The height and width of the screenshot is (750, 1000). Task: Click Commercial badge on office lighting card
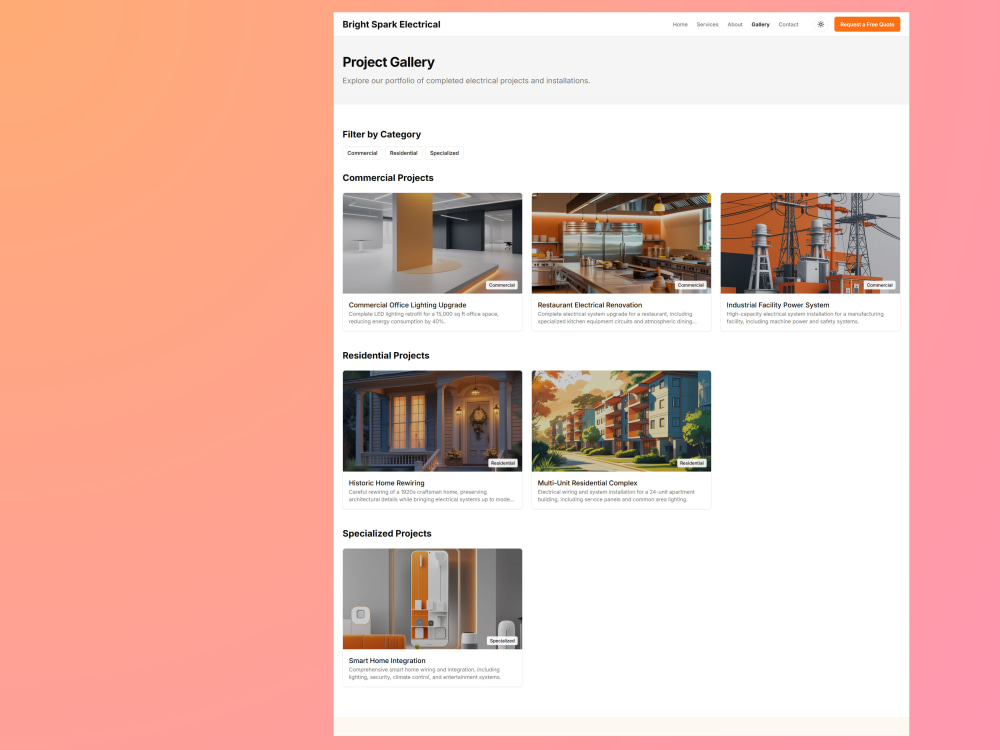point(501,285)
